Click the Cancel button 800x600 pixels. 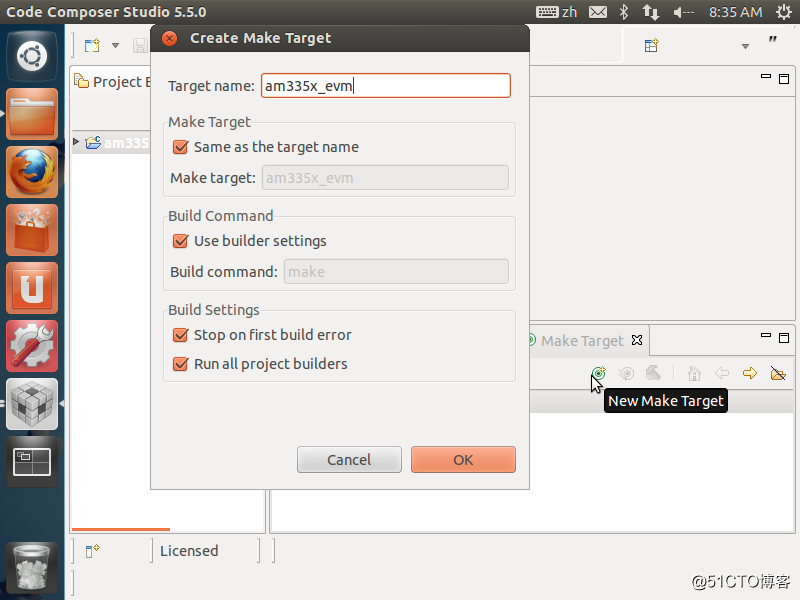click(x=349, y=460)
